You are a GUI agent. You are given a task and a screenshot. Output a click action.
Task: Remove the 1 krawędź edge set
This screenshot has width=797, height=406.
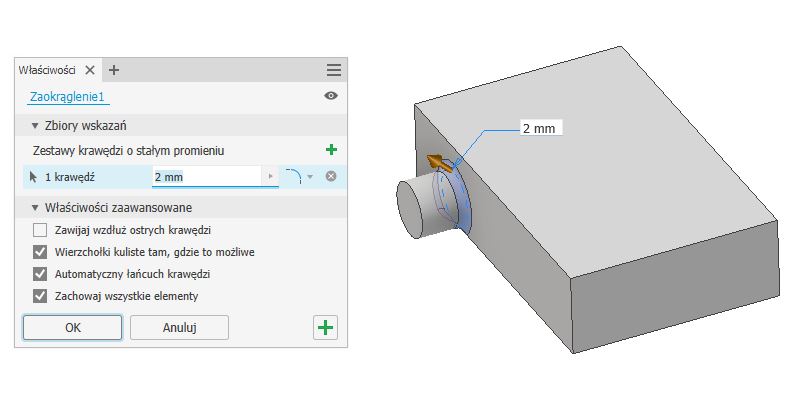point(331,177)
